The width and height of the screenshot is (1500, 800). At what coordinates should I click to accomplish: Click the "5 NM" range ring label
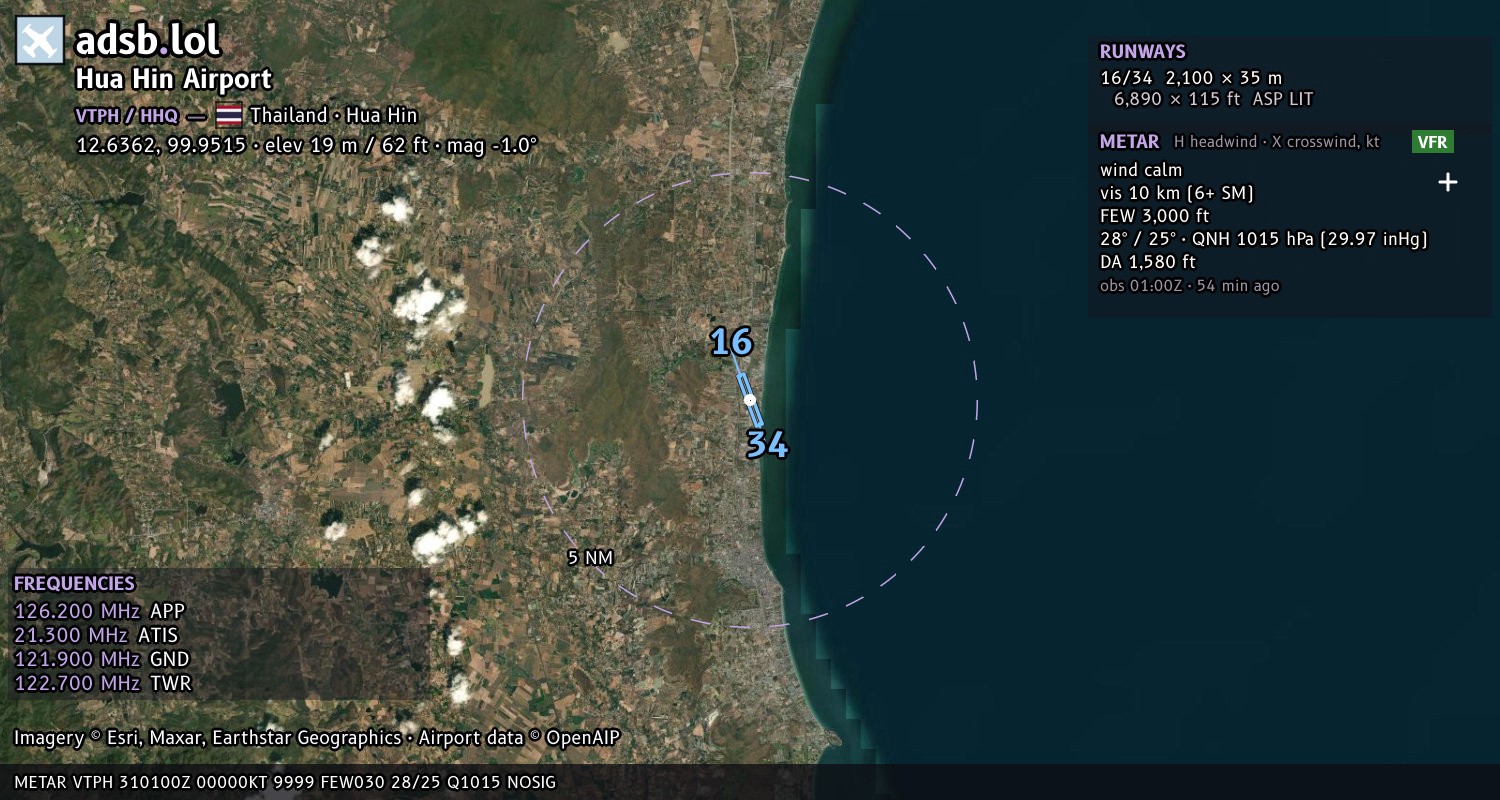tap(590, 558)
